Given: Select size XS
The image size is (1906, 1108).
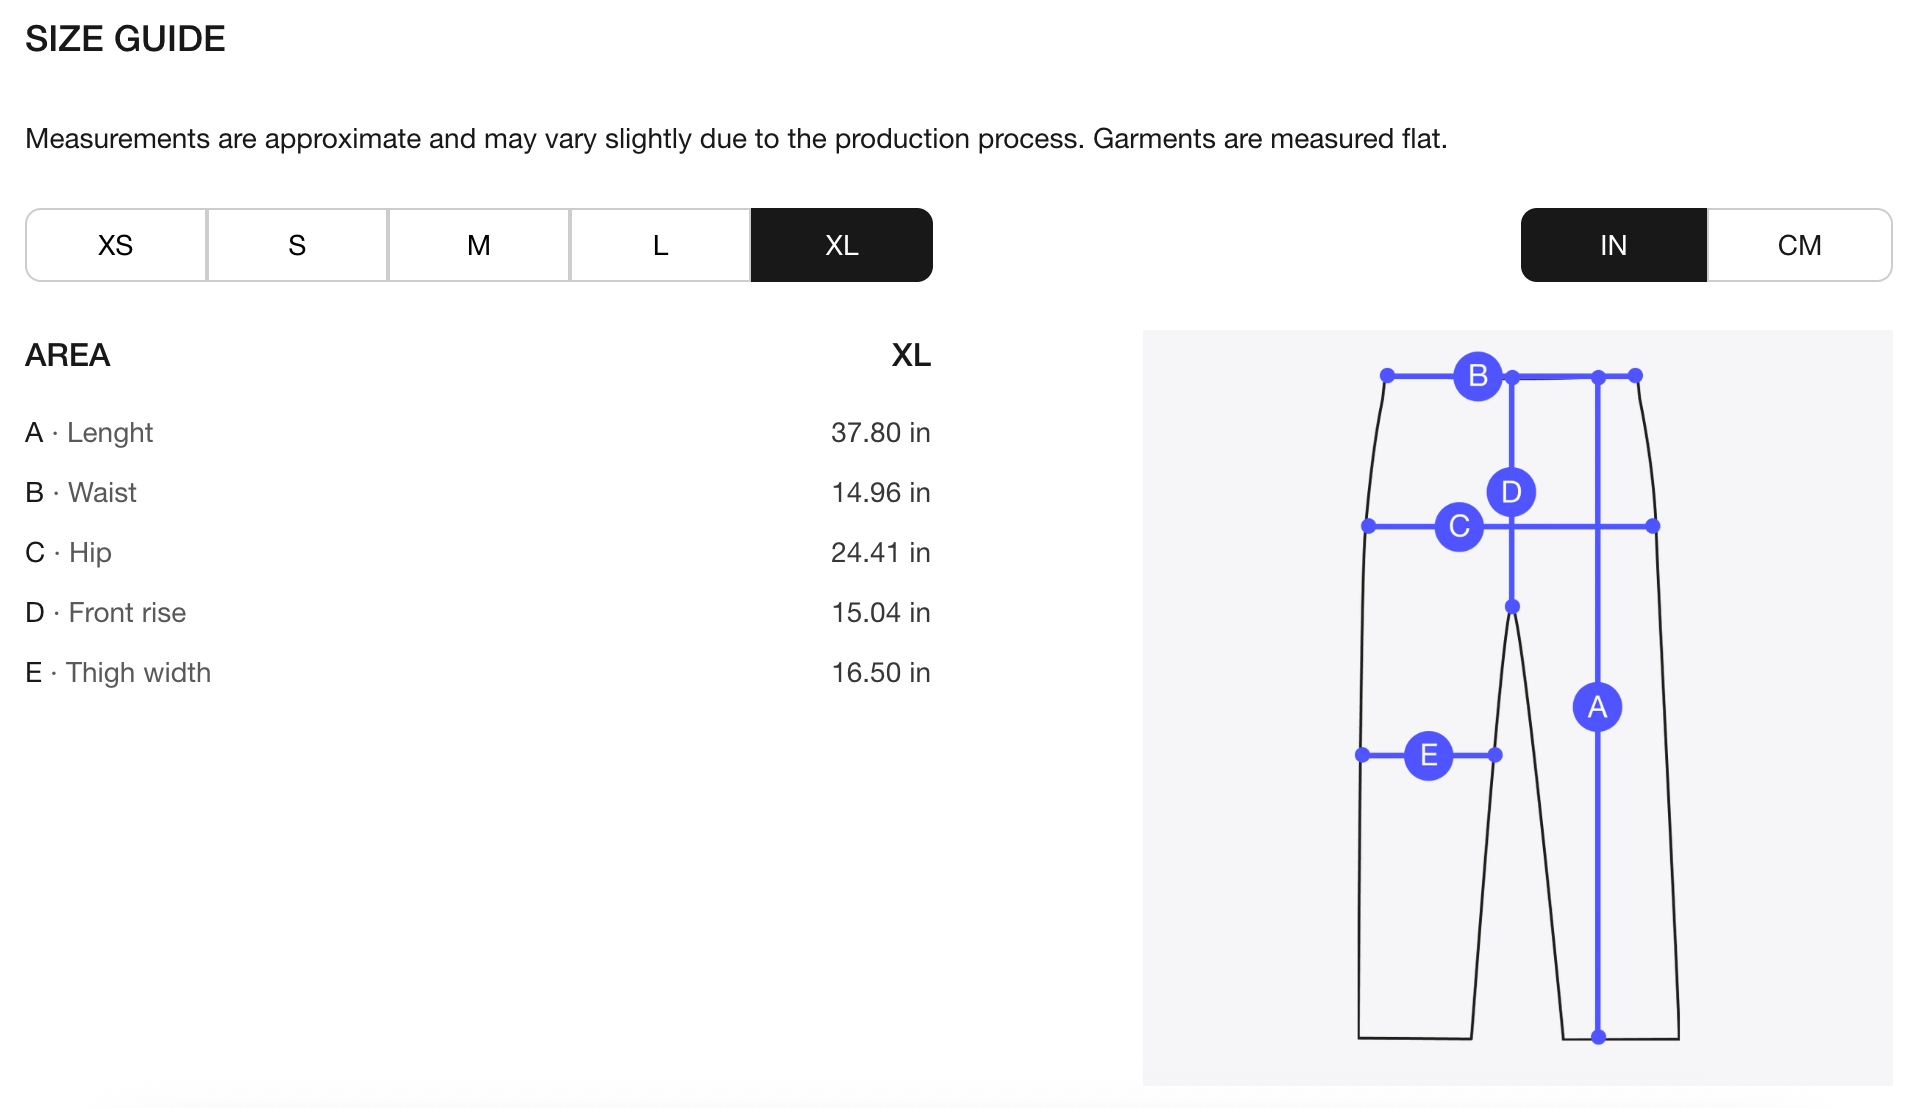Looking at the screenshot, I should click(116, 245).
